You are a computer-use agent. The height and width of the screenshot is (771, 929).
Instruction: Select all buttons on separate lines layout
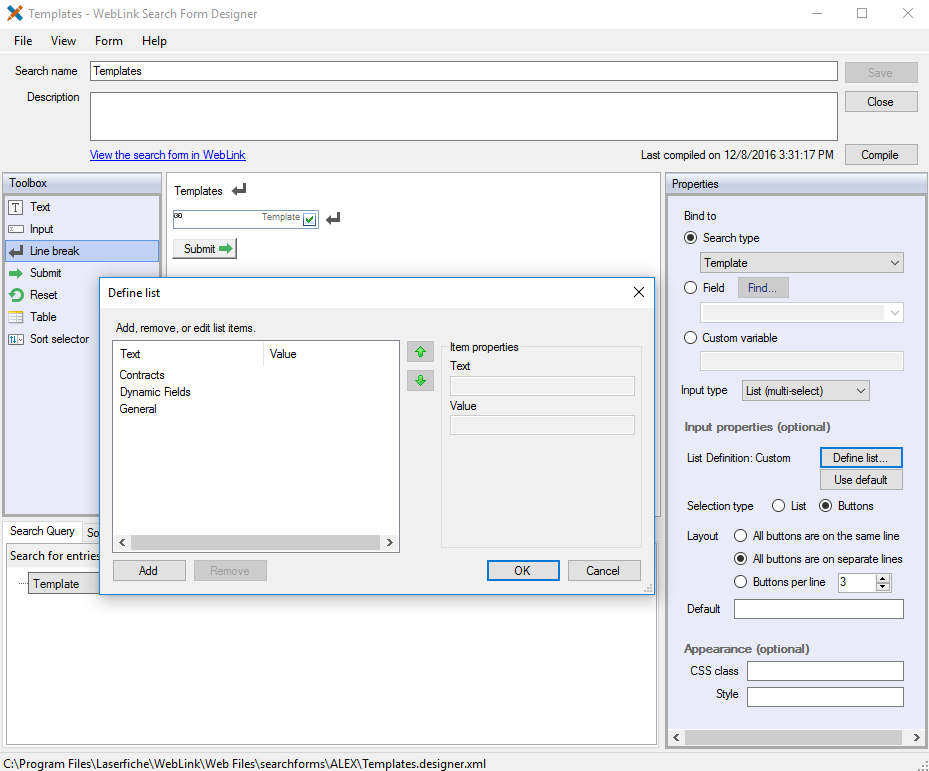coord(740,558)
